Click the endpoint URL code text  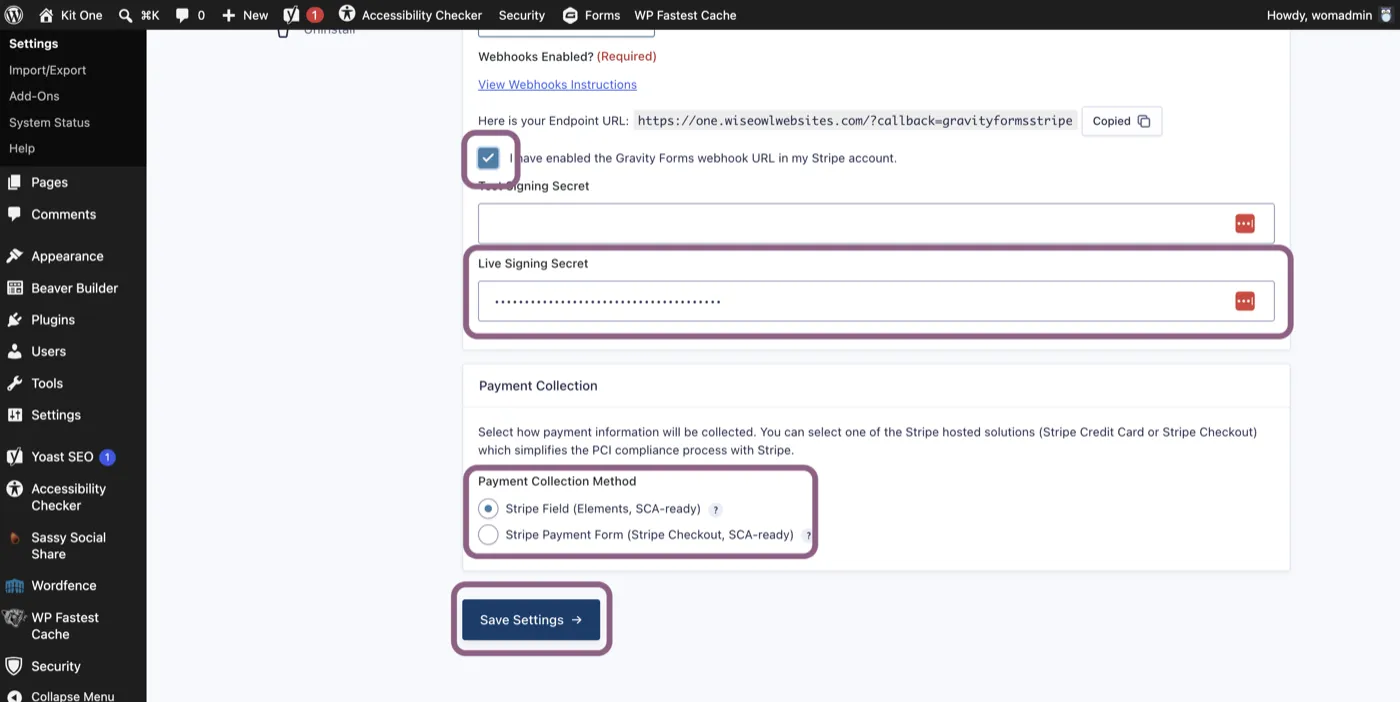(855, 121)
